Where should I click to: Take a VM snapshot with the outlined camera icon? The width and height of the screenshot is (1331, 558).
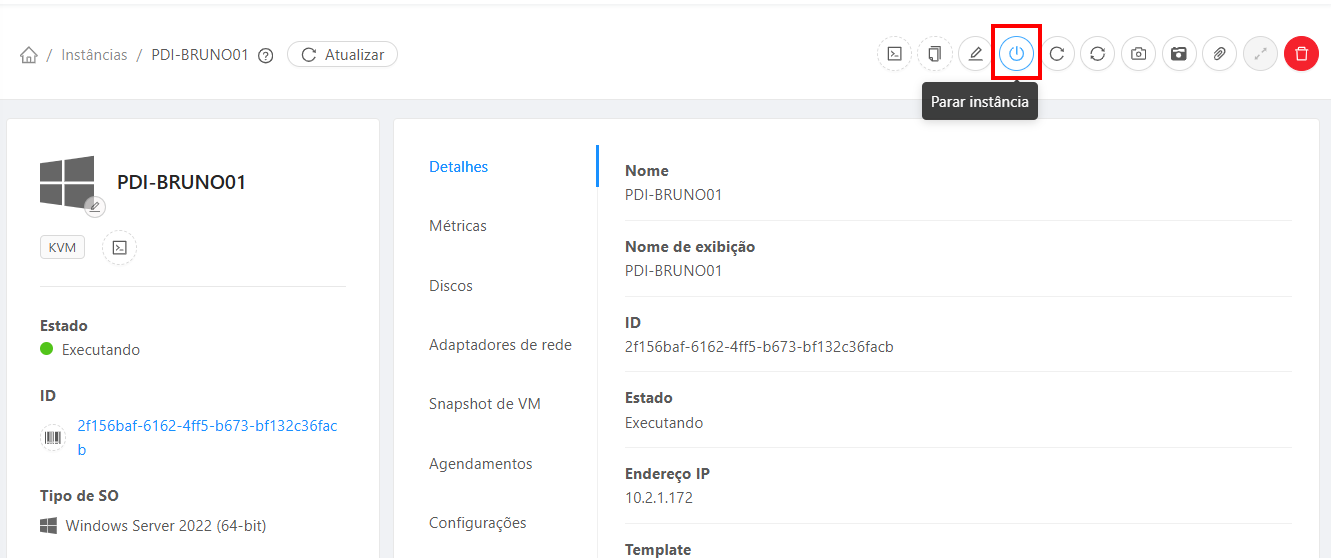(1138, 54)
